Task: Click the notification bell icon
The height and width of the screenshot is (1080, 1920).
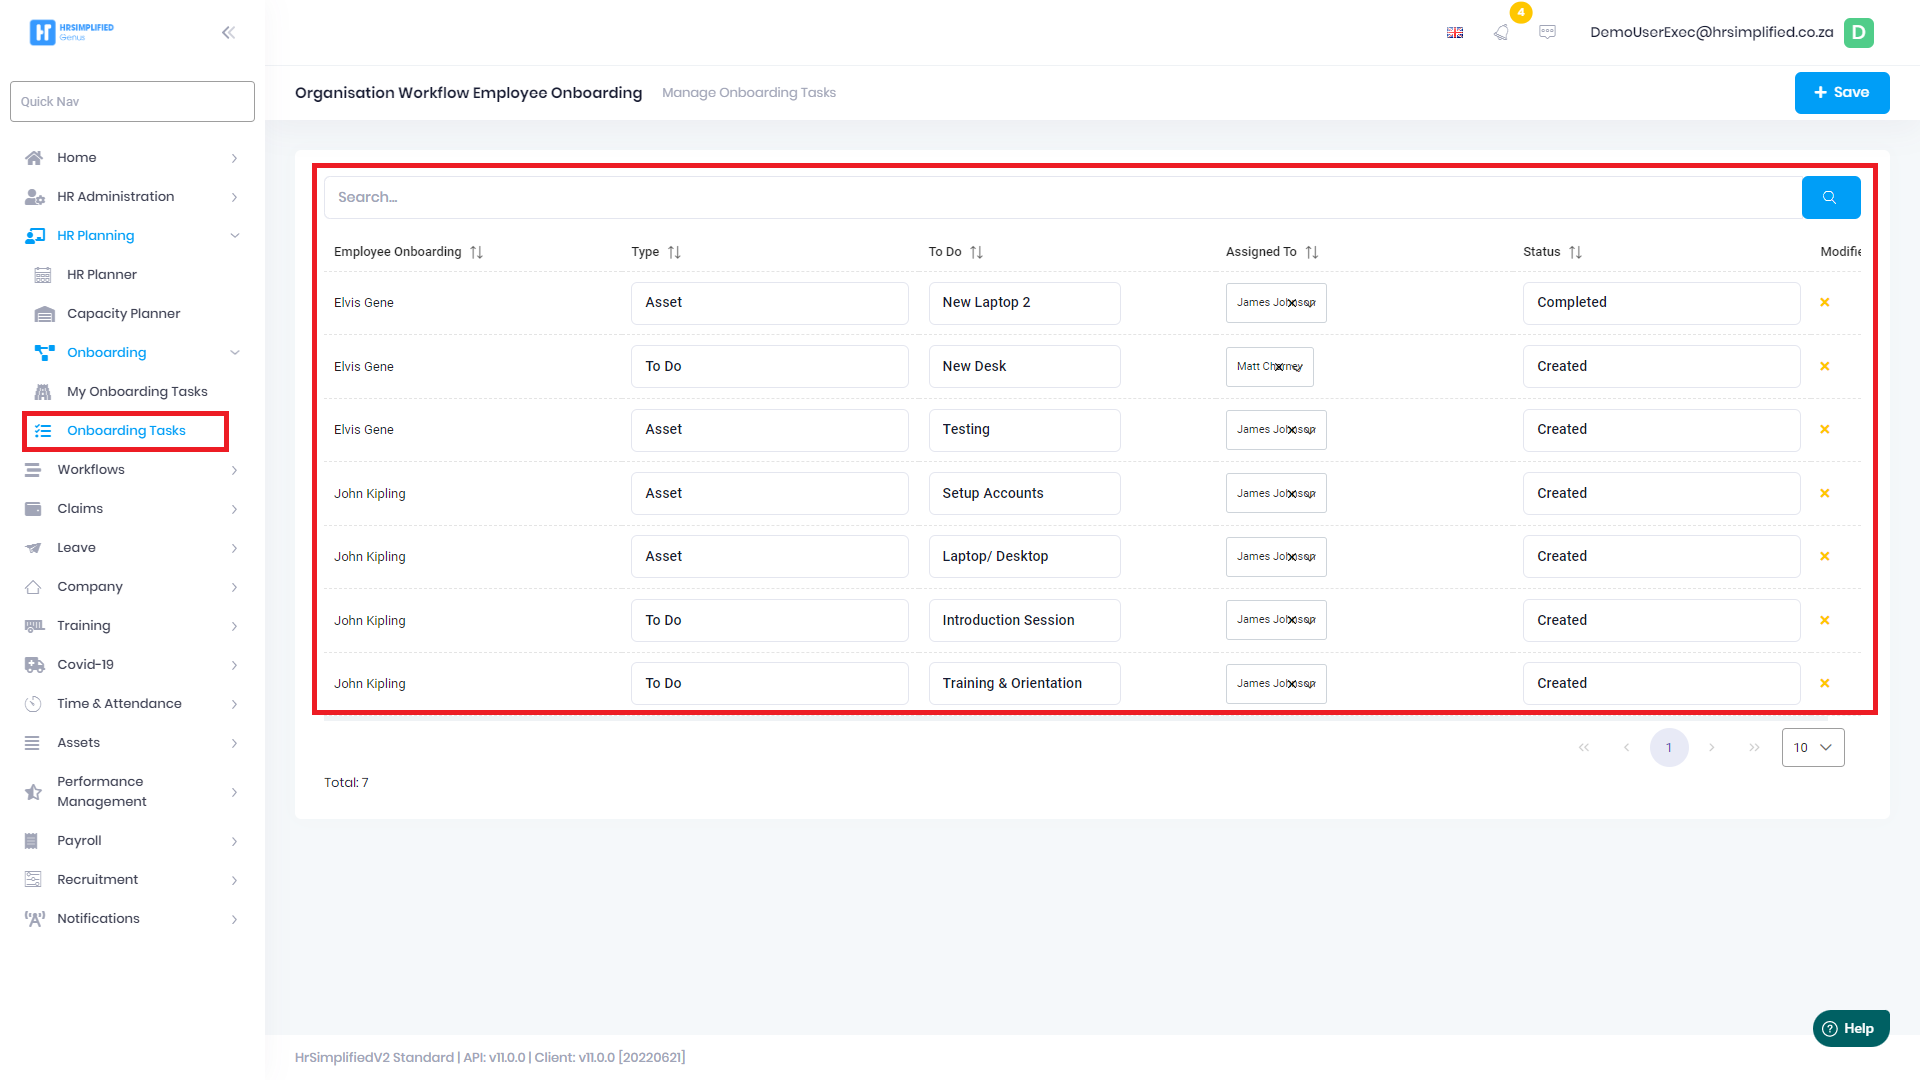Action: click(x=1501, y=32)
